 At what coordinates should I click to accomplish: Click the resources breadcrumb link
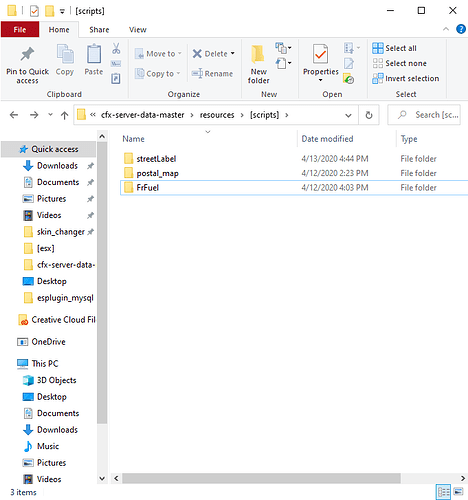(x=217, y=115)
